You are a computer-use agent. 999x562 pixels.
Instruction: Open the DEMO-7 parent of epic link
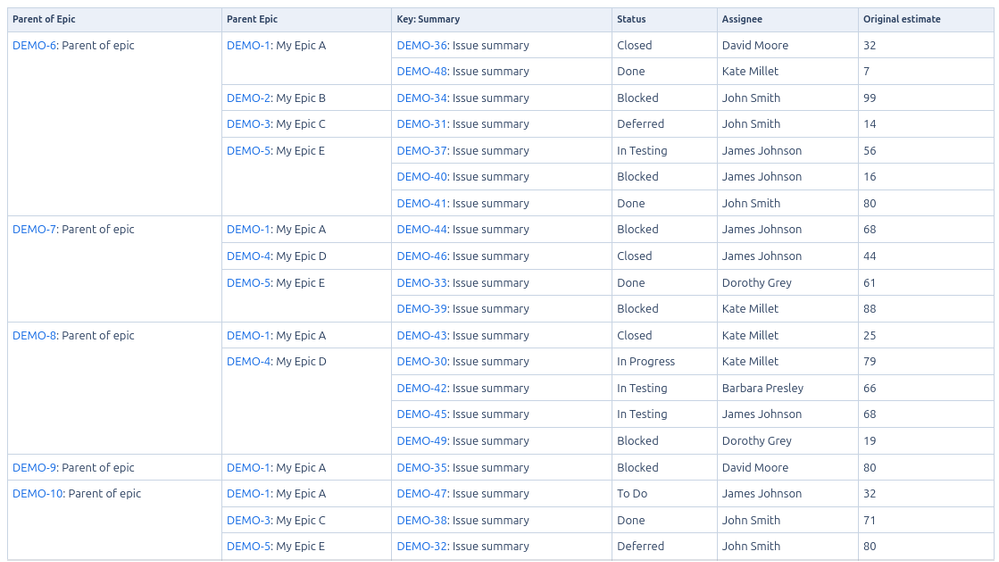[35, 229]
